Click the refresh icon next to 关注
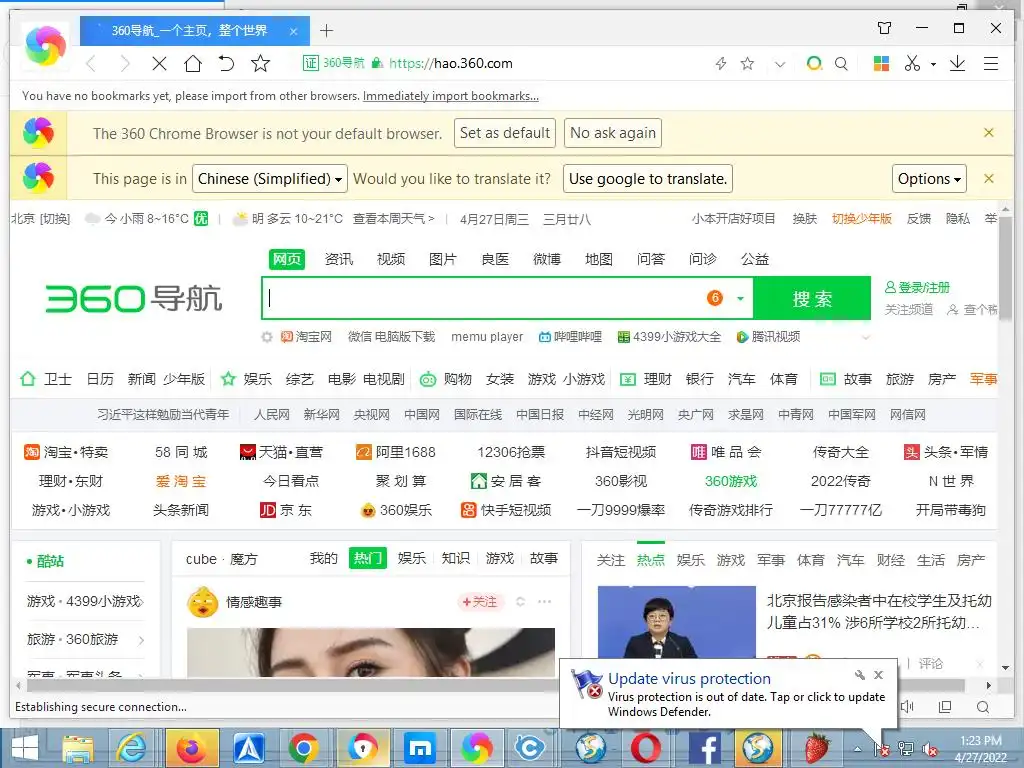1024x768 pixels. point(520,601)
